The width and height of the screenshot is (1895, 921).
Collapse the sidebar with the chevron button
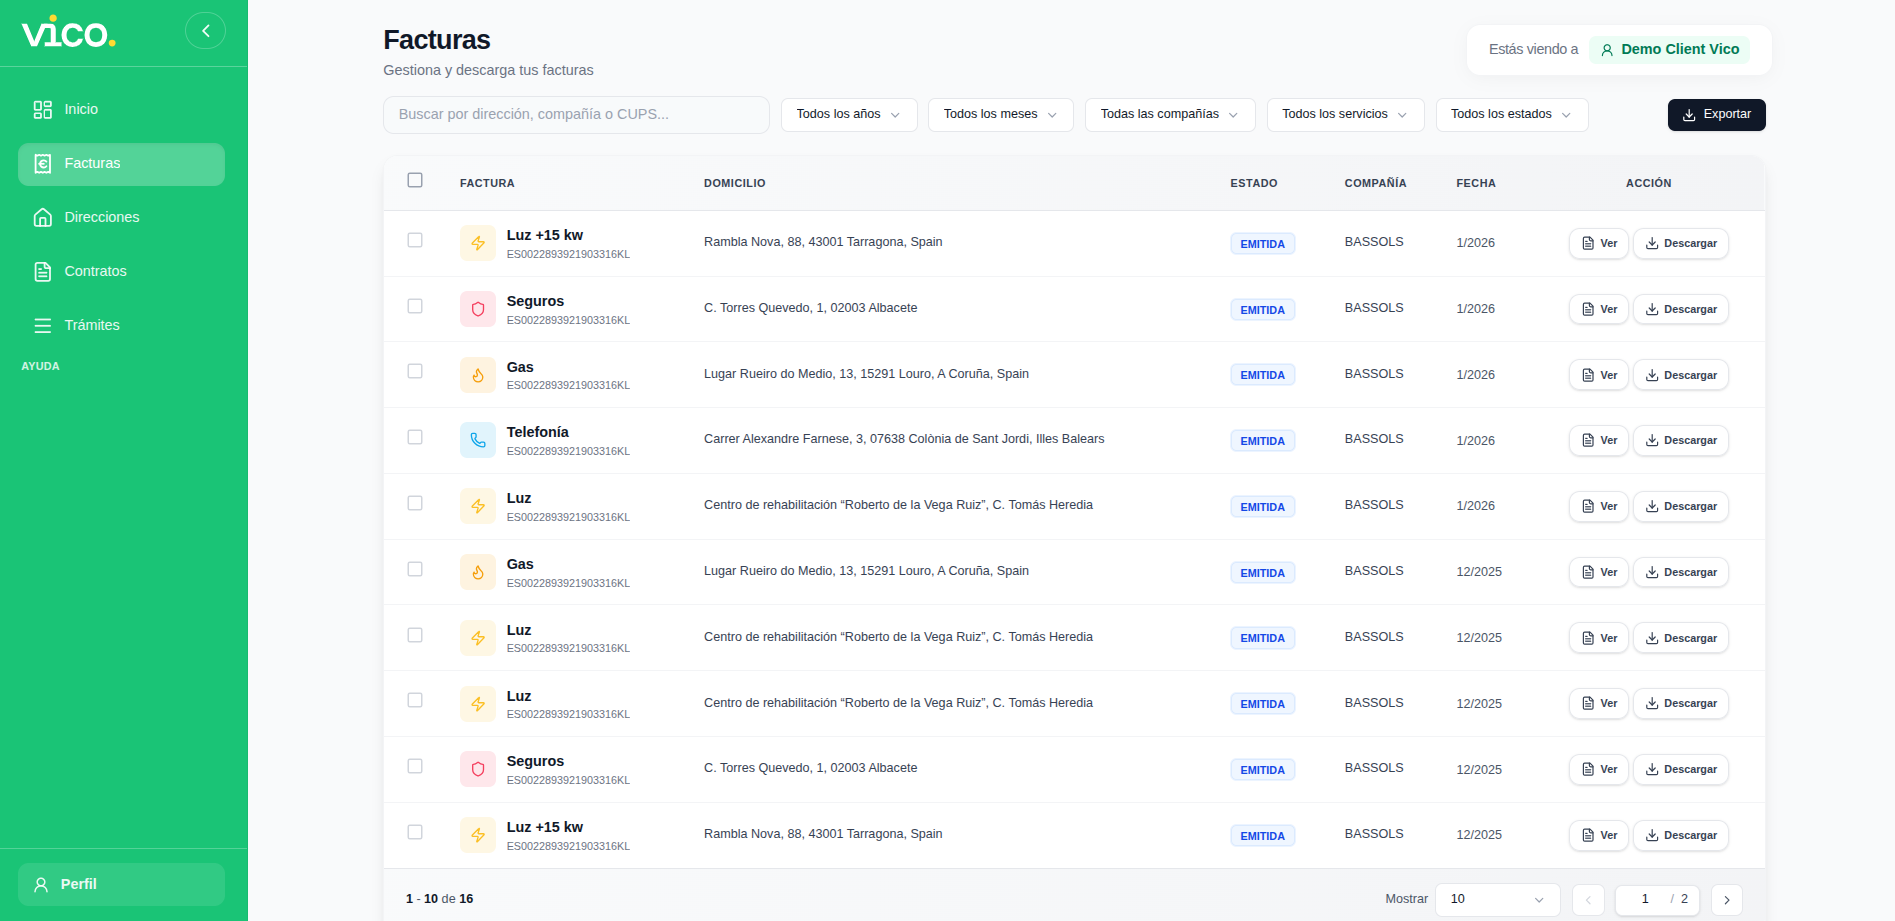(x=205, y=31)
